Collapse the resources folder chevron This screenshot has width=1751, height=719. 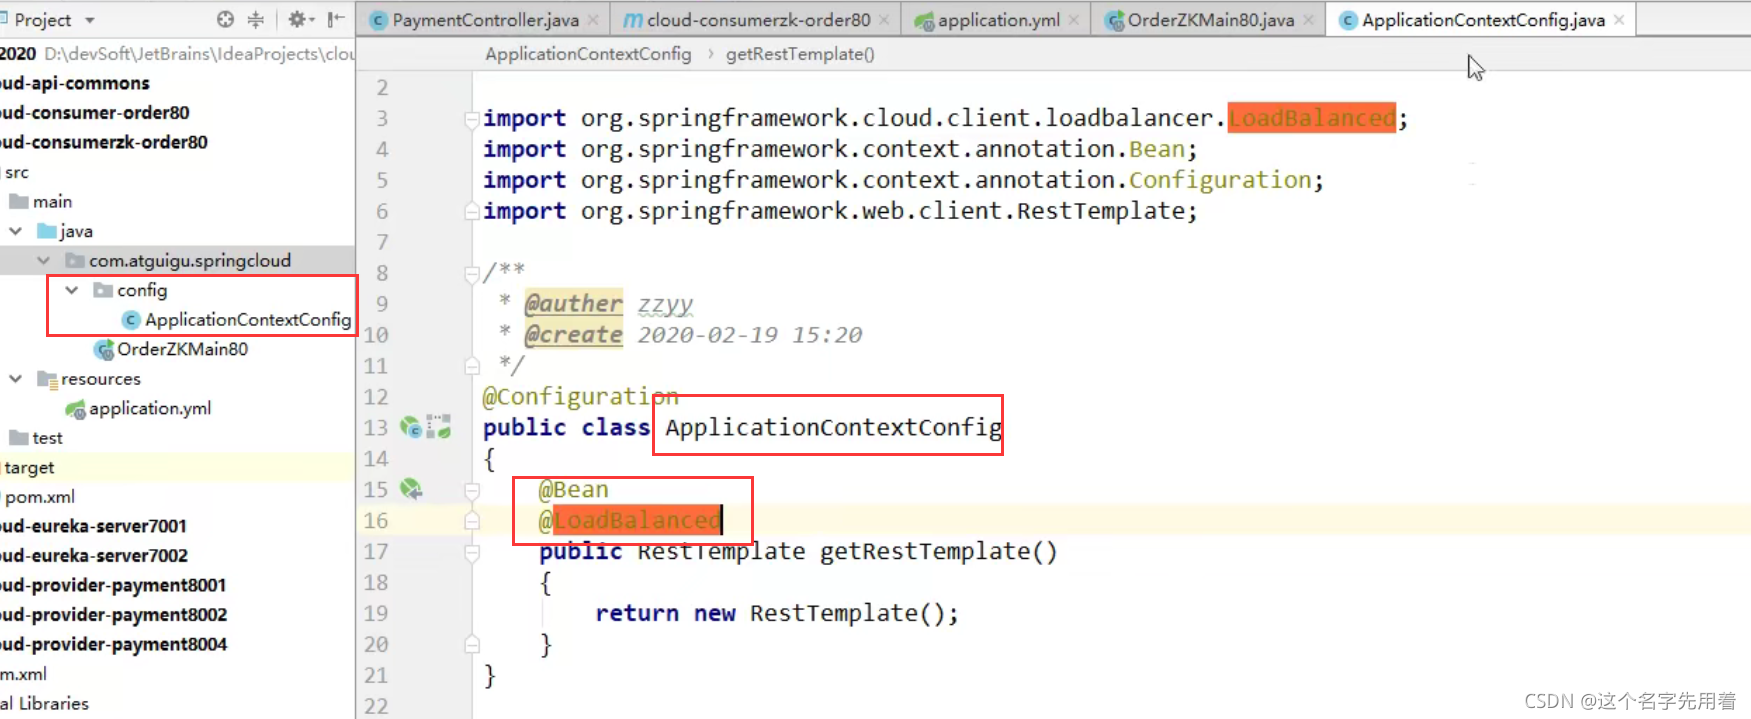click(16, 379)
